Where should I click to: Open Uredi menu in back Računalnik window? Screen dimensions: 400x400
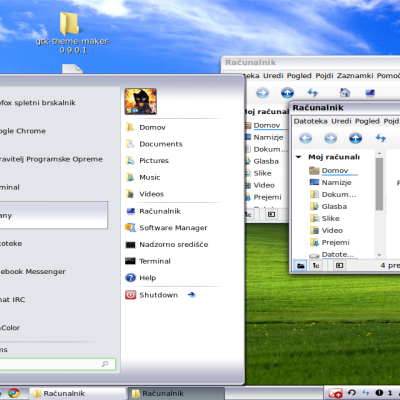click(x=273, y=76)
